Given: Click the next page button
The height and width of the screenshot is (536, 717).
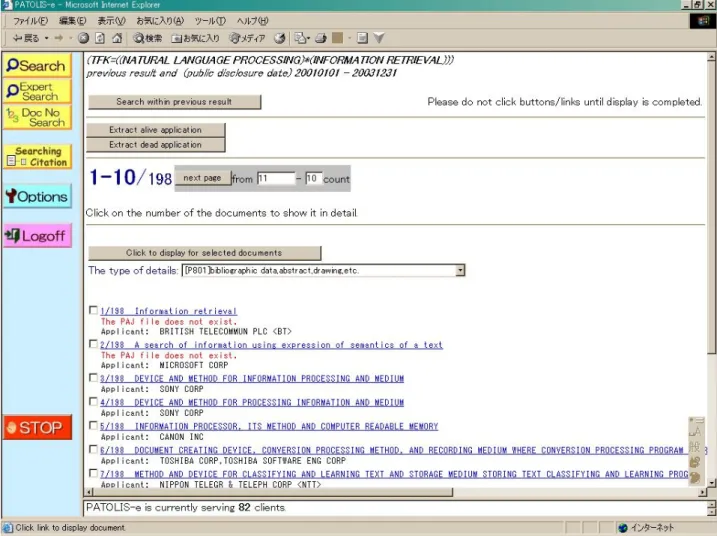Looking at the screenshot, I should pos(202,178).
